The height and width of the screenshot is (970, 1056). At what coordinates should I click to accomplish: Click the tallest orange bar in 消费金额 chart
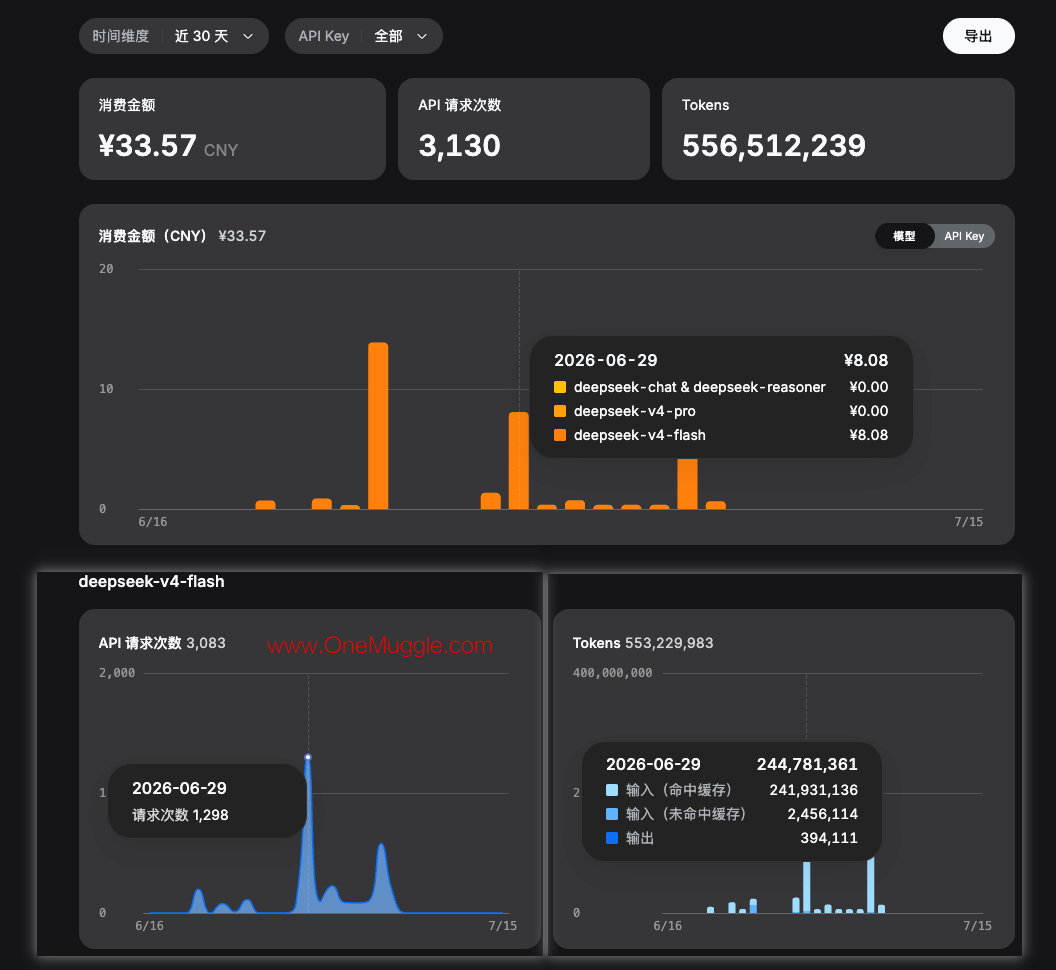point(378,426)
